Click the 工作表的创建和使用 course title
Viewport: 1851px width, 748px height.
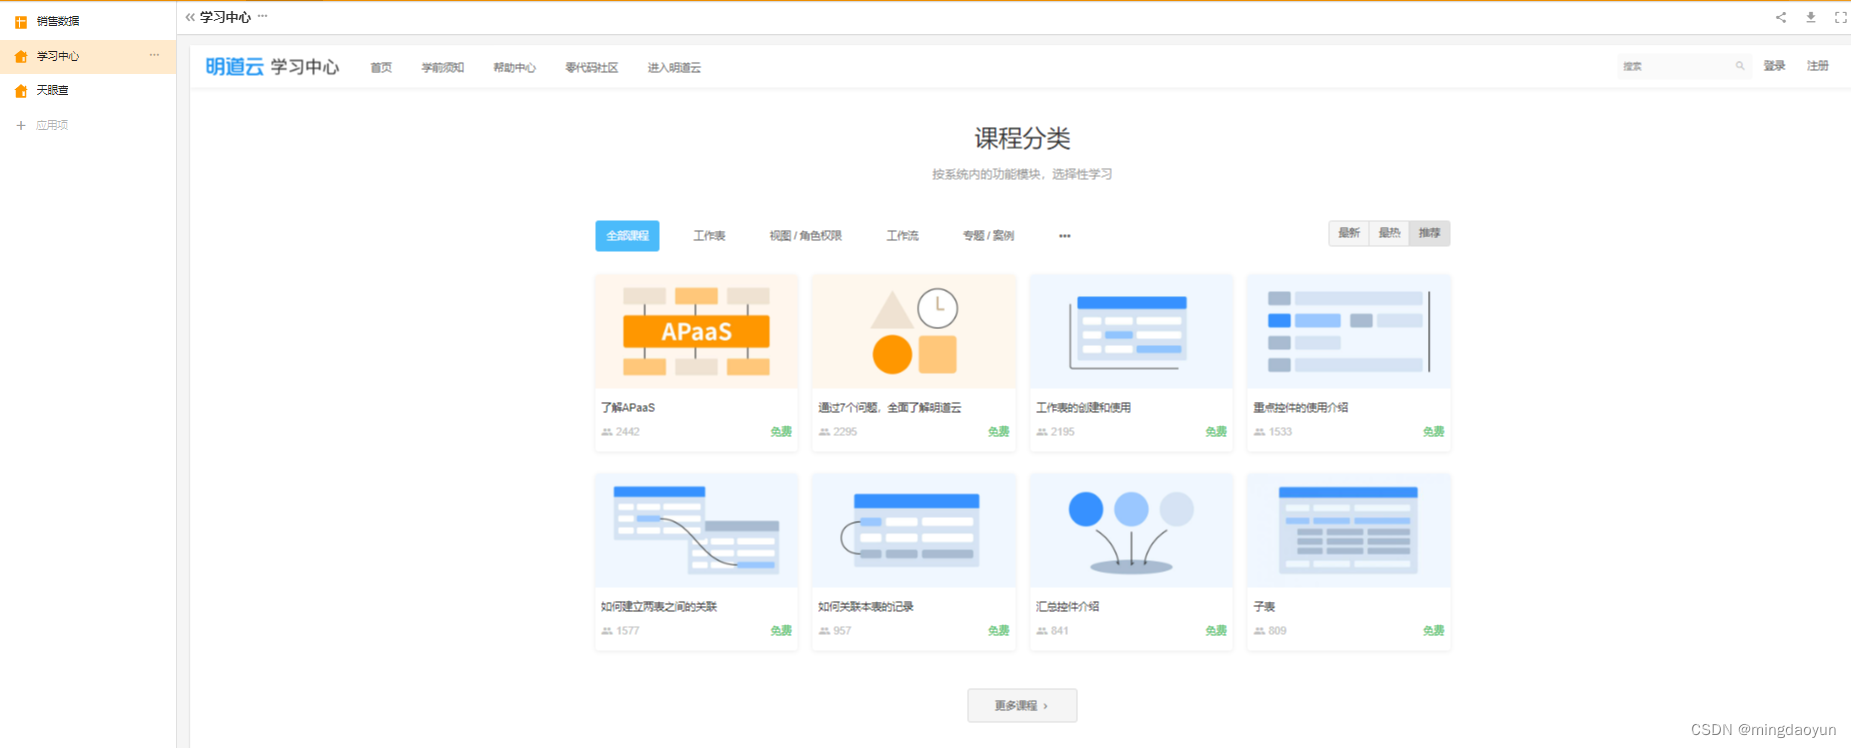(x=1084, y=408)
